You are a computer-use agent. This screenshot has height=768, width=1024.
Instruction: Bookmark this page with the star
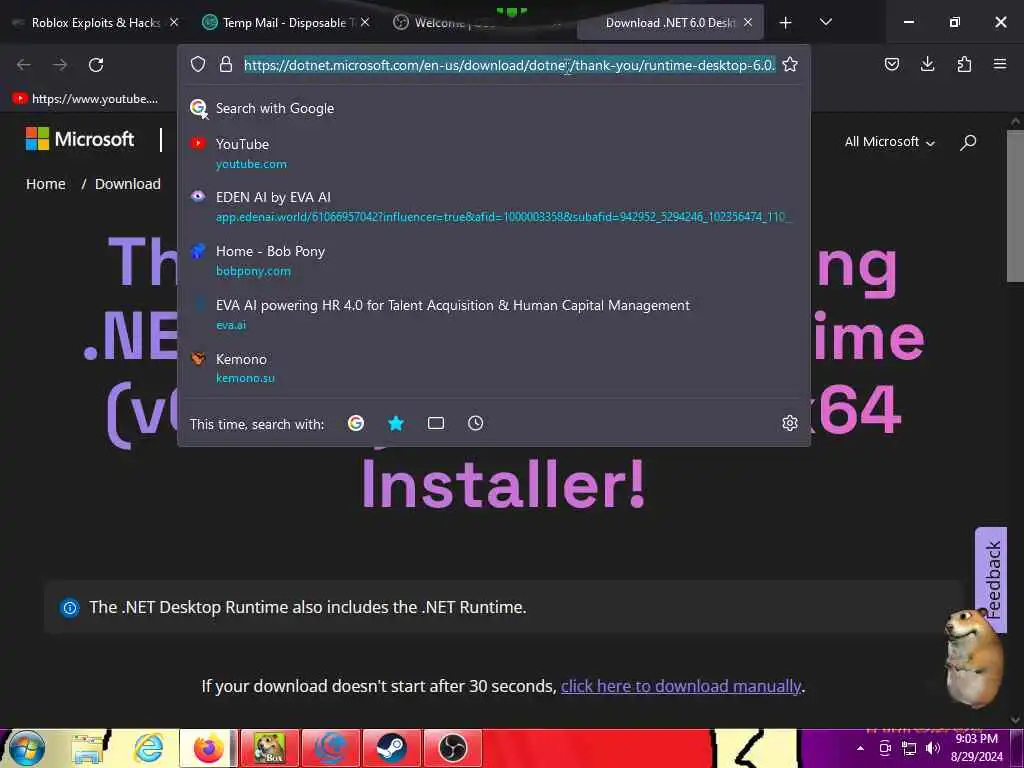pos(790,64)
